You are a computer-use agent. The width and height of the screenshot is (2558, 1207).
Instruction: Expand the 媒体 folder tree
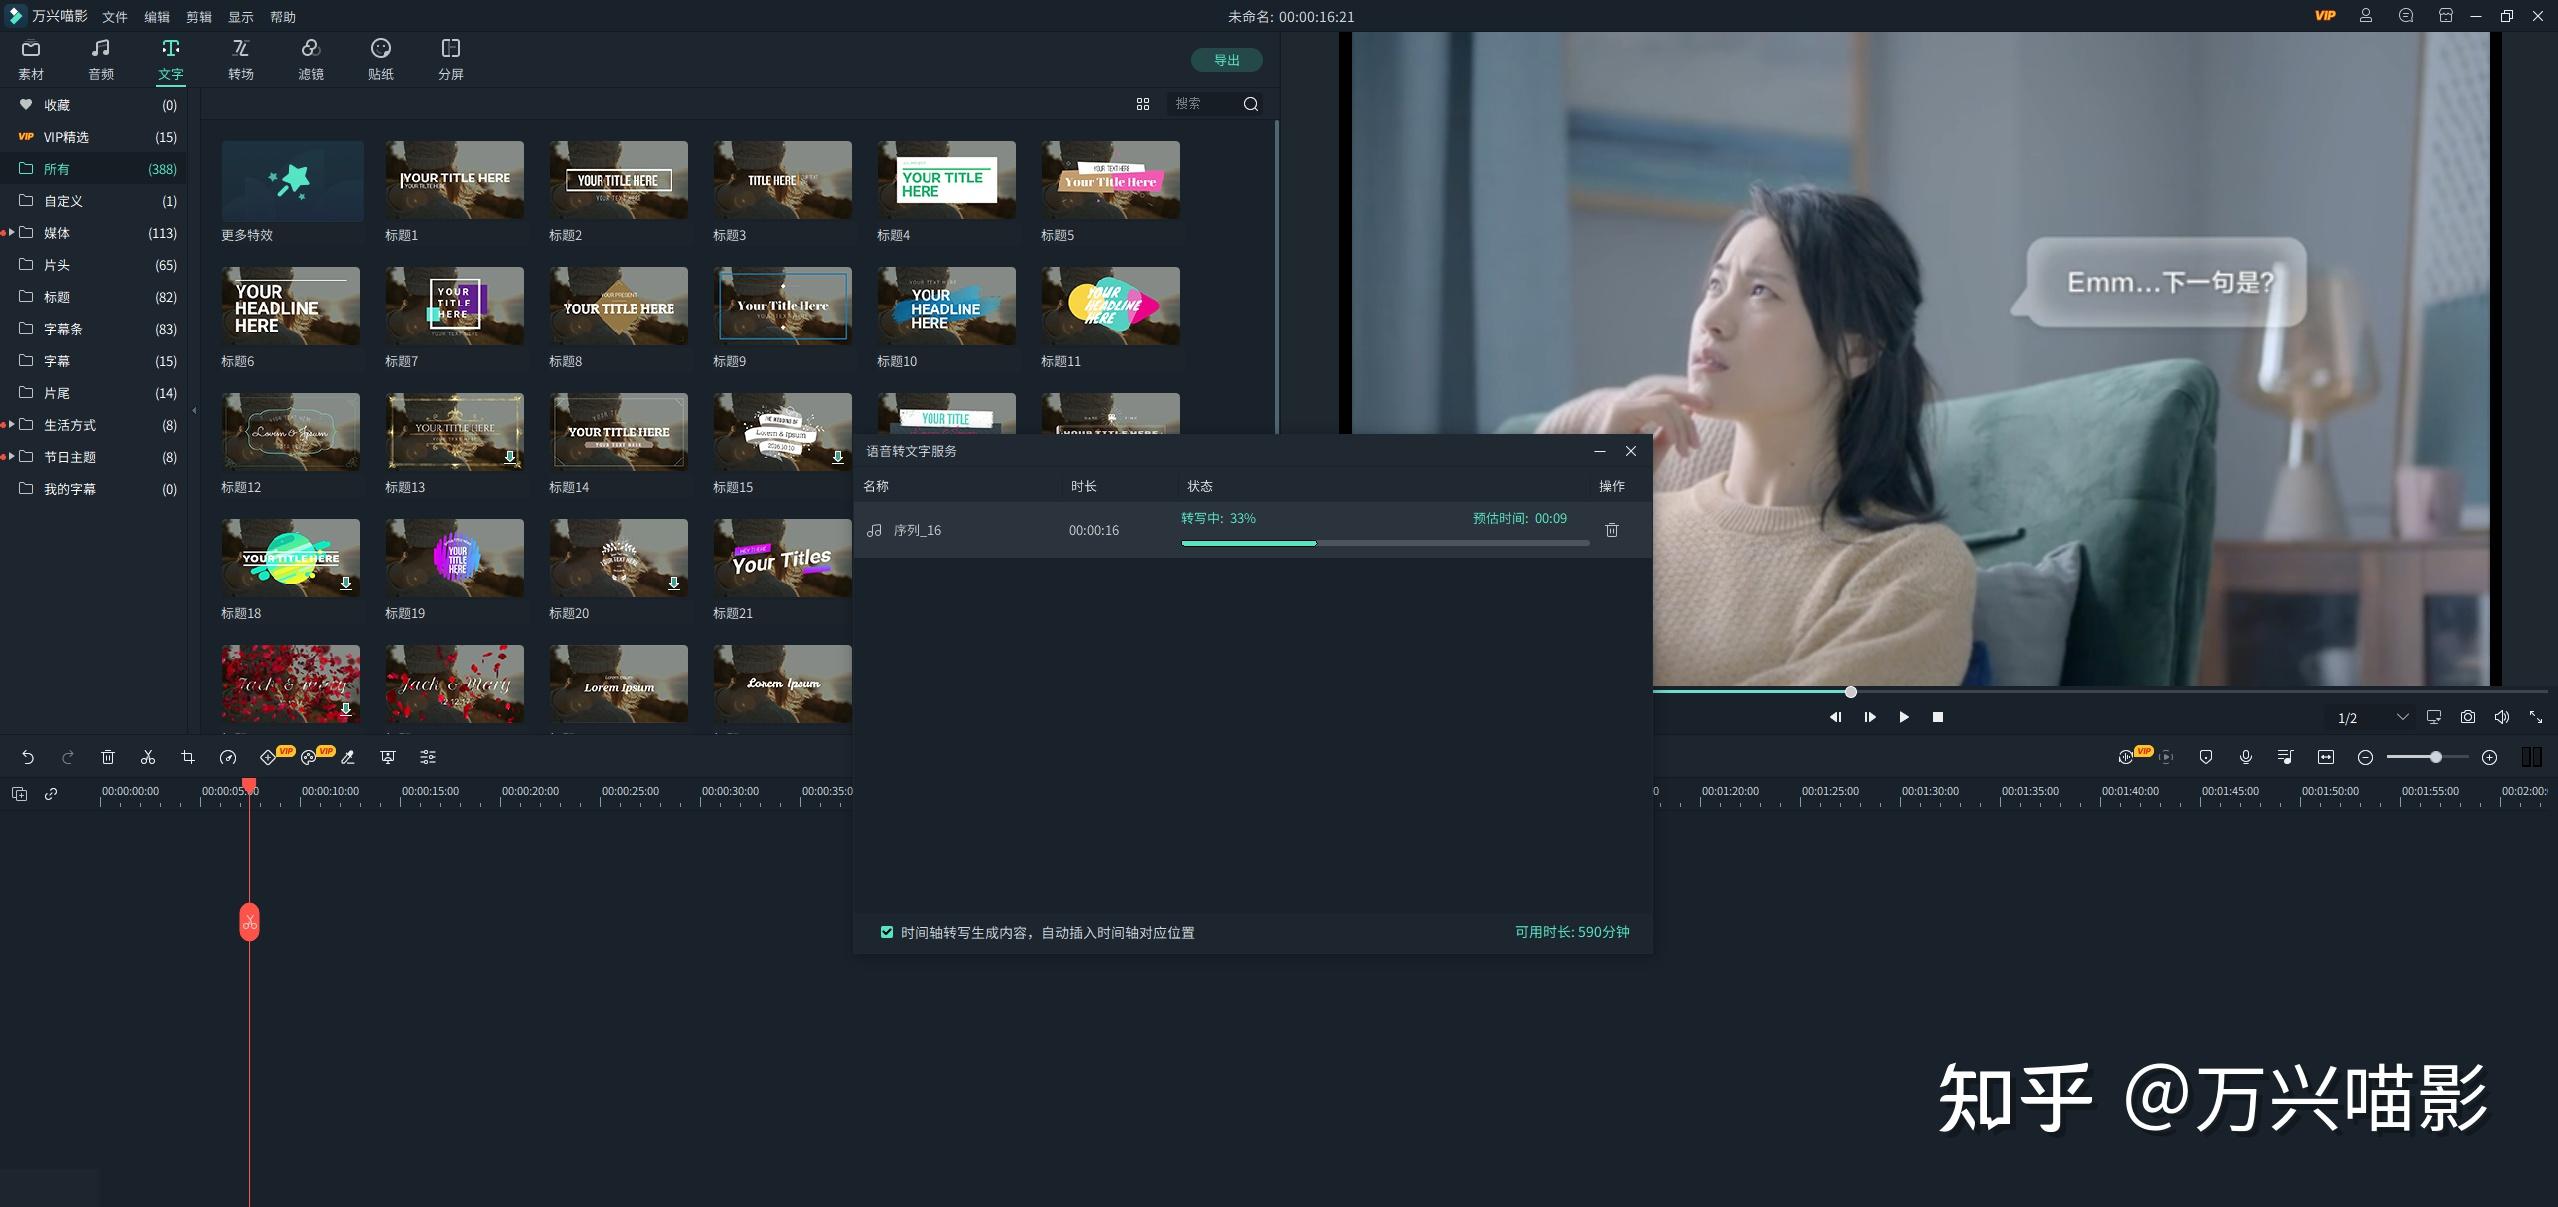(11, 233)
